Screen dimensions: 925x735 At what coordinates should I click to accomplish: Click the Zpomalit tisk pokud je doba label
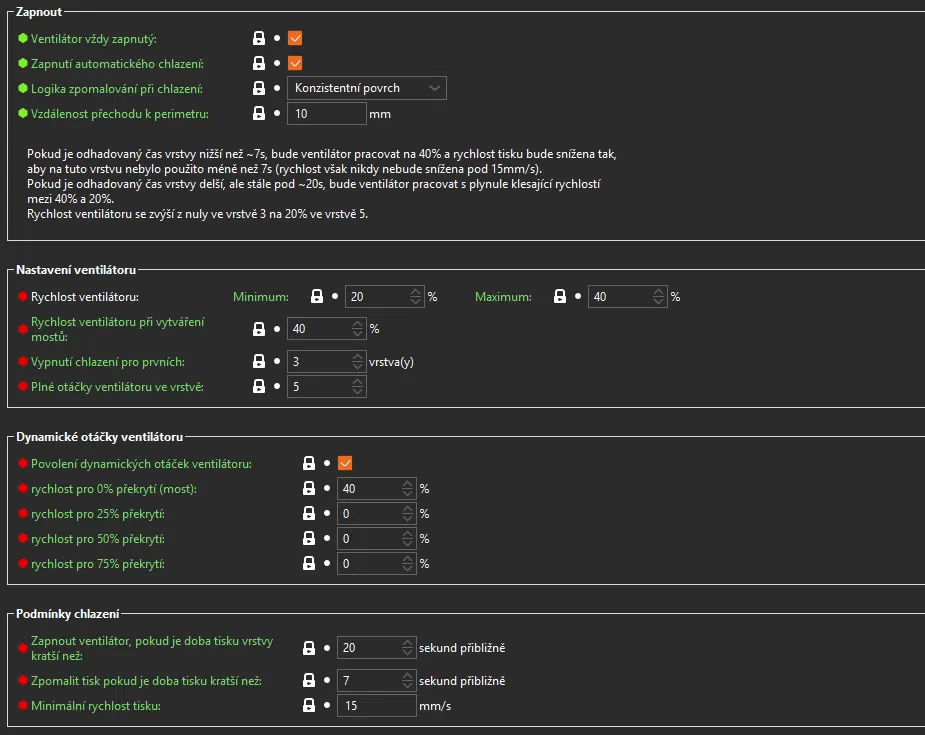tap(146, 681)
